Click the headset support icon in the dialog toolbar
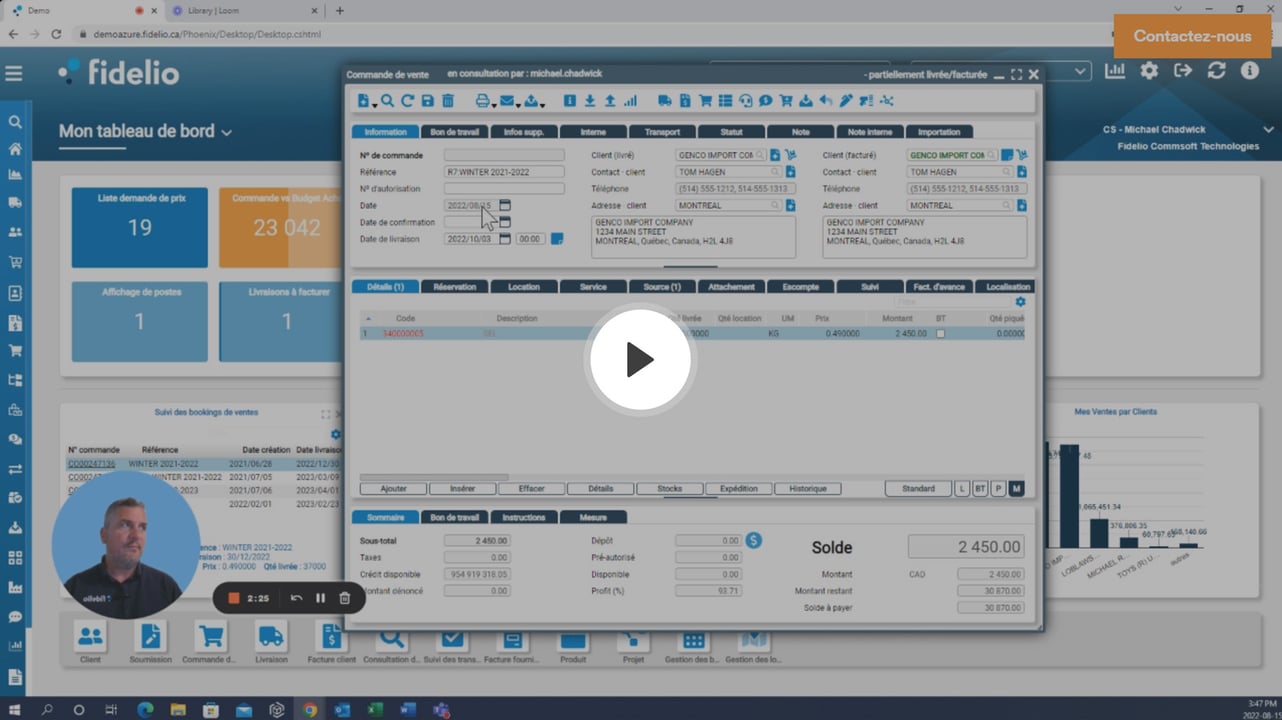Screen dimensions: 1282x720 point(746,101)
